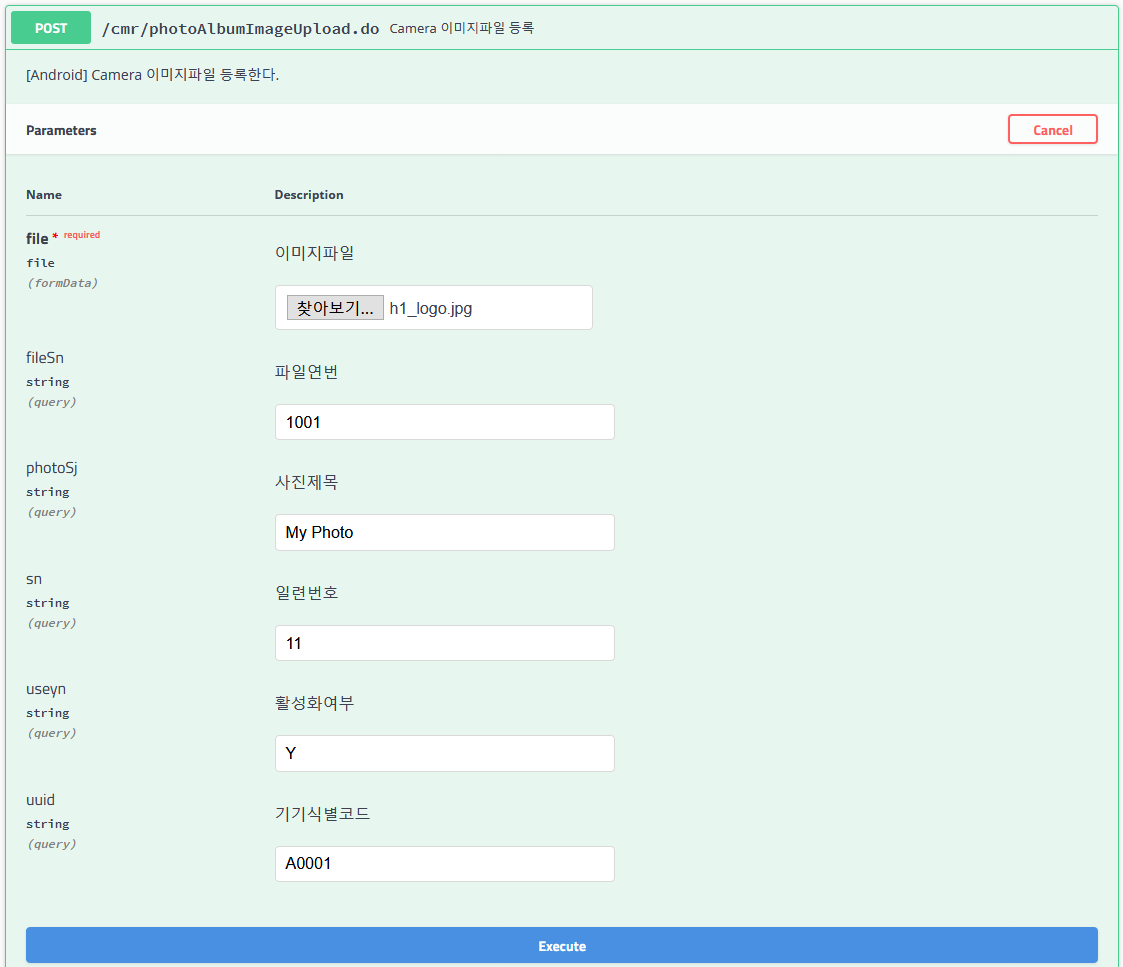Click the Parameters section header

click(61, 130)
